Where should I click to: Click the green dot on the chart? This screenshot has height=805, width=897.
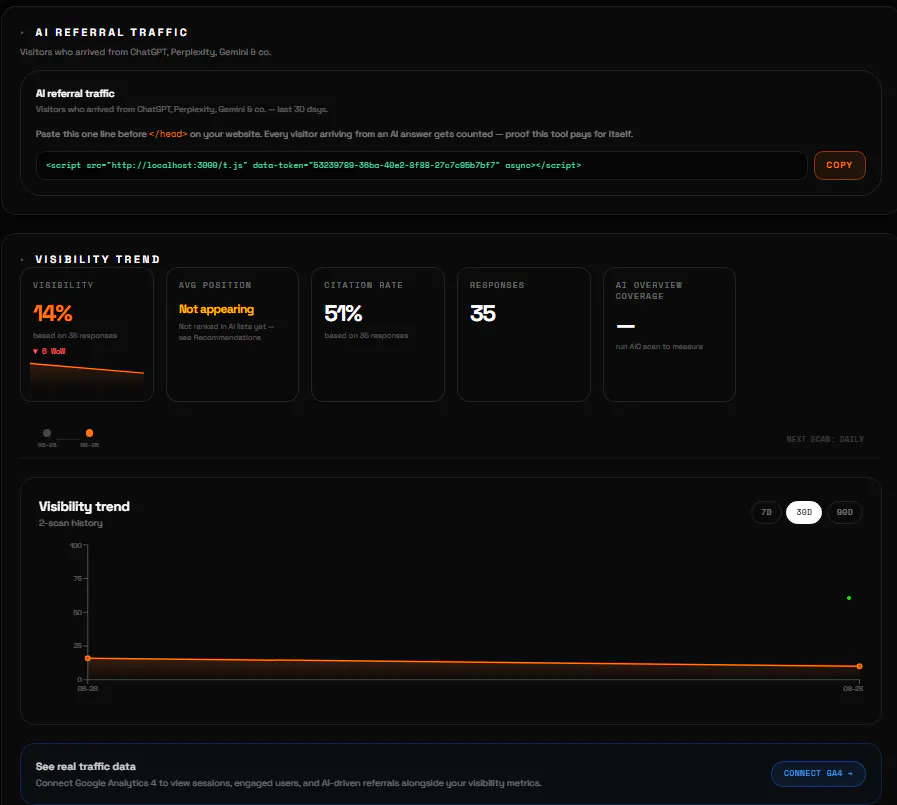(x=849, y=598)
